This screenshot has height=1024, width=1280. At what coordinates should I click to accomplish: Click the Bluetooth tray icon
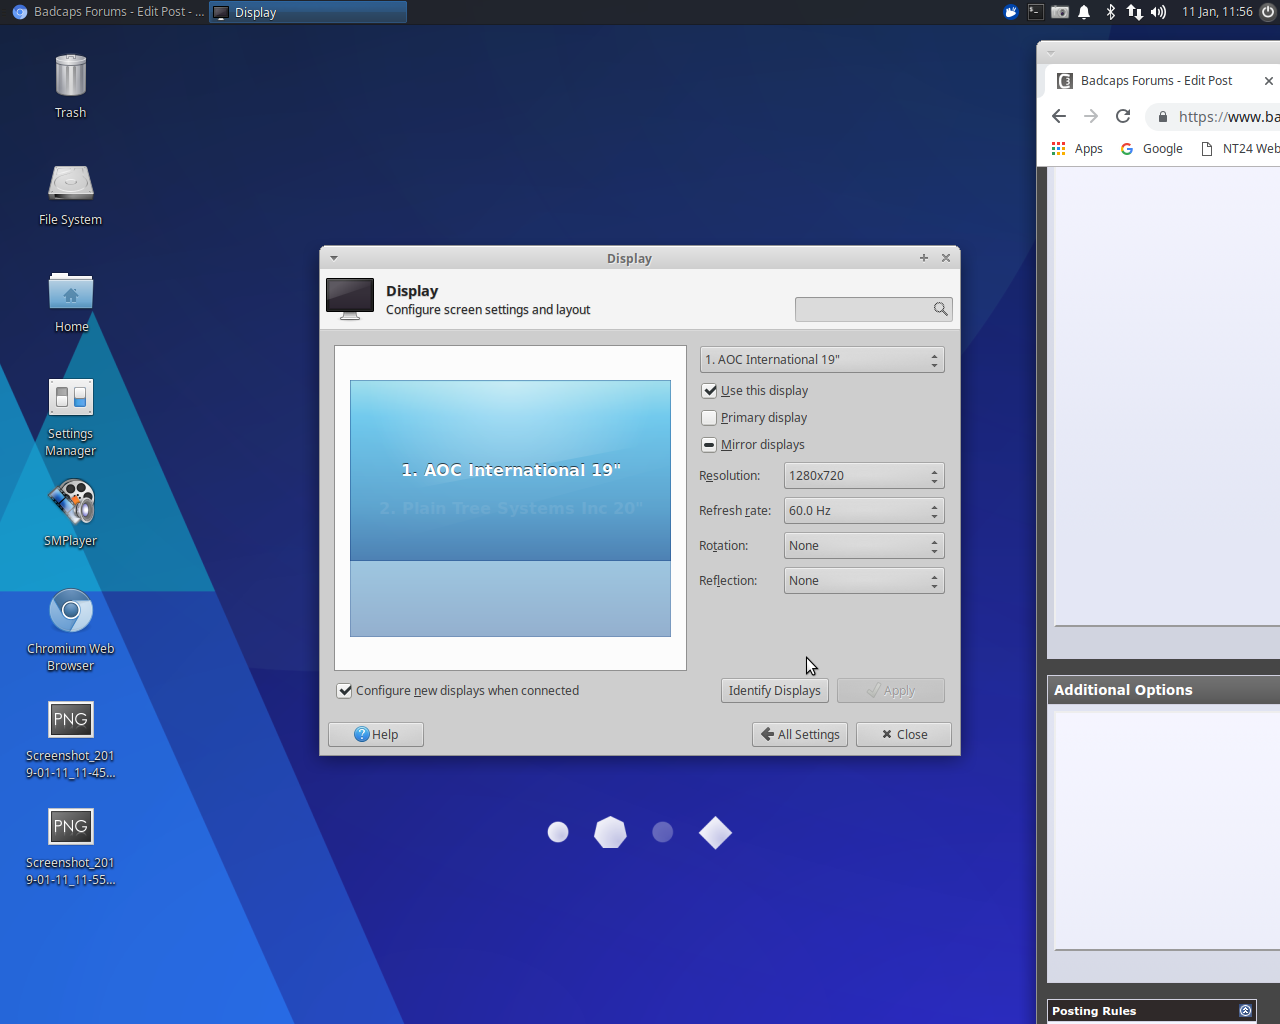tap(1110, 12)
